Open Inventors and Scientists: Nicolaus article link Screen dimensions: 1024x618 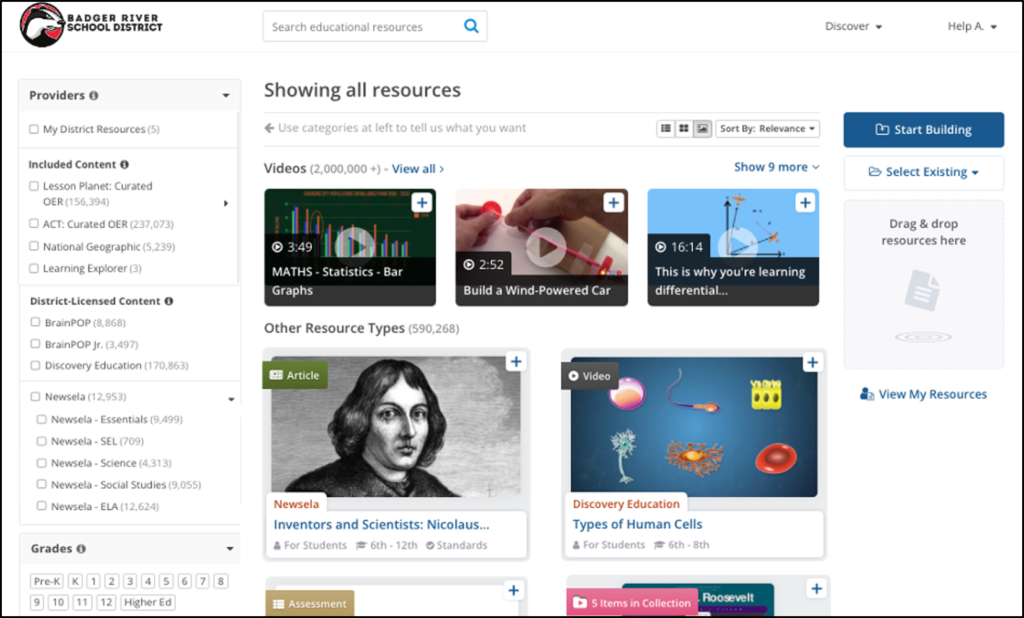(x=381, y=525)
